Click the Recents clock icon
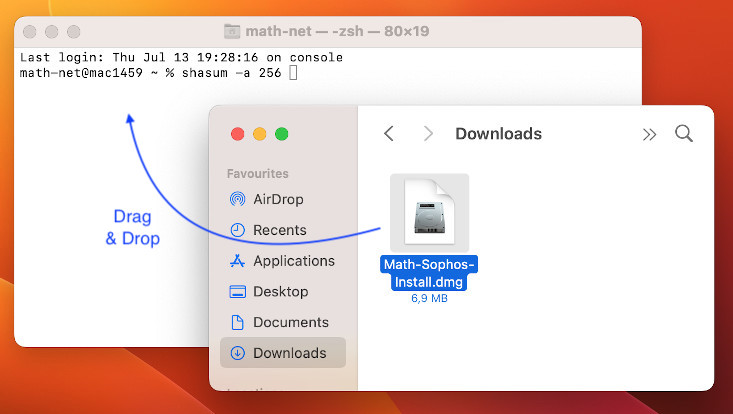This screenshot has height=414, width=733. coord(237,230)
